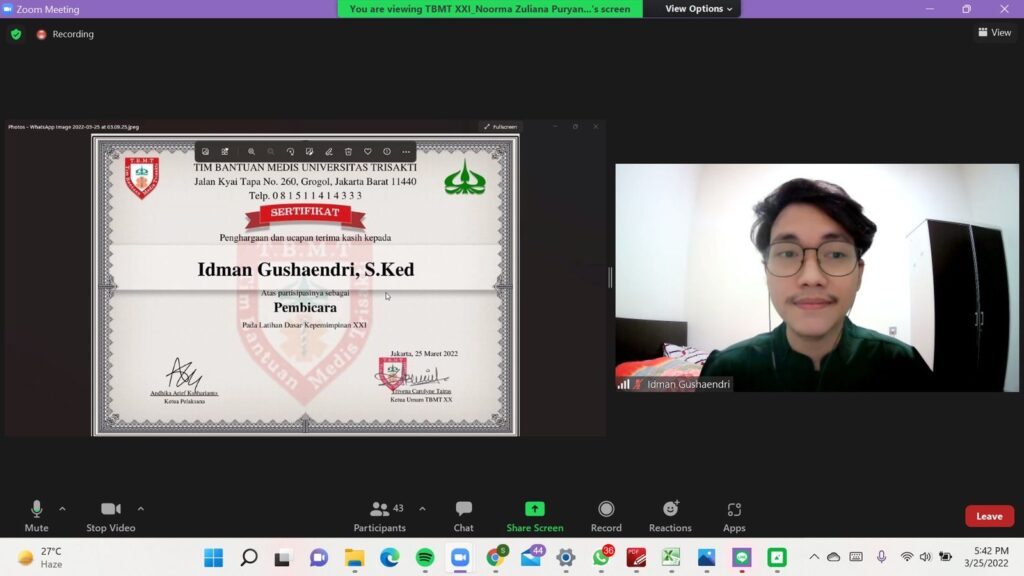Image resolution: width=1024 pixels, height=576 pixels.
Task: Click file info icon in Photos toolbar
Action: (387, 152)
